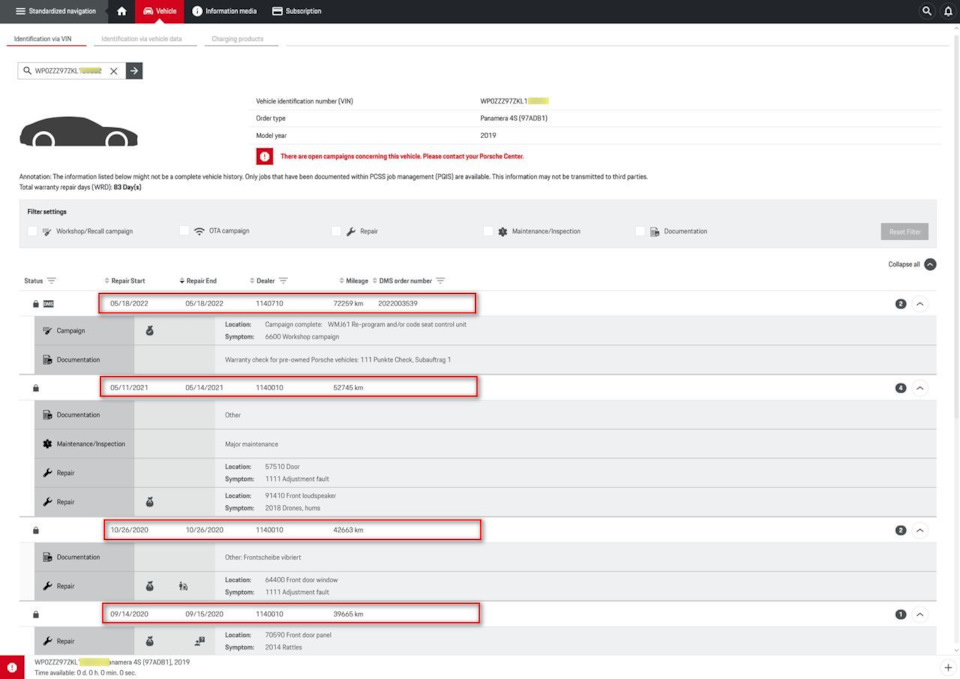
Task: Open the search magnifier in top bar
Action: 927,11
